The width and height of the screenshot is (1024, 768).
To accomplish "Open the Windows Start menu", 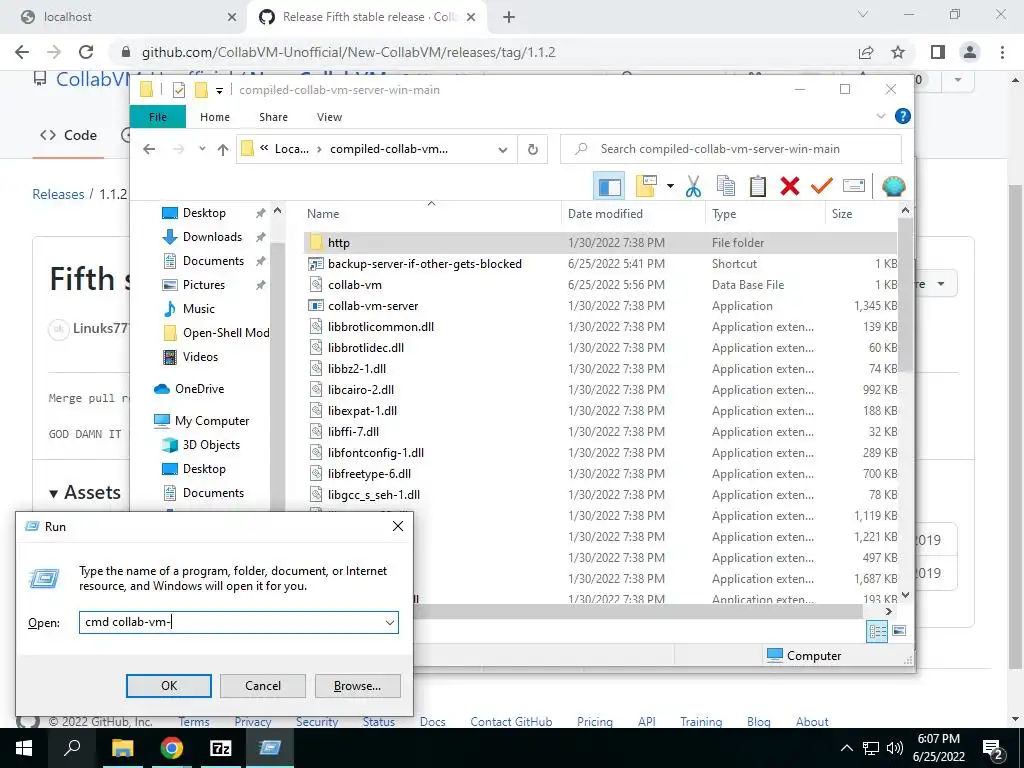I will click(x=24, y=748).
